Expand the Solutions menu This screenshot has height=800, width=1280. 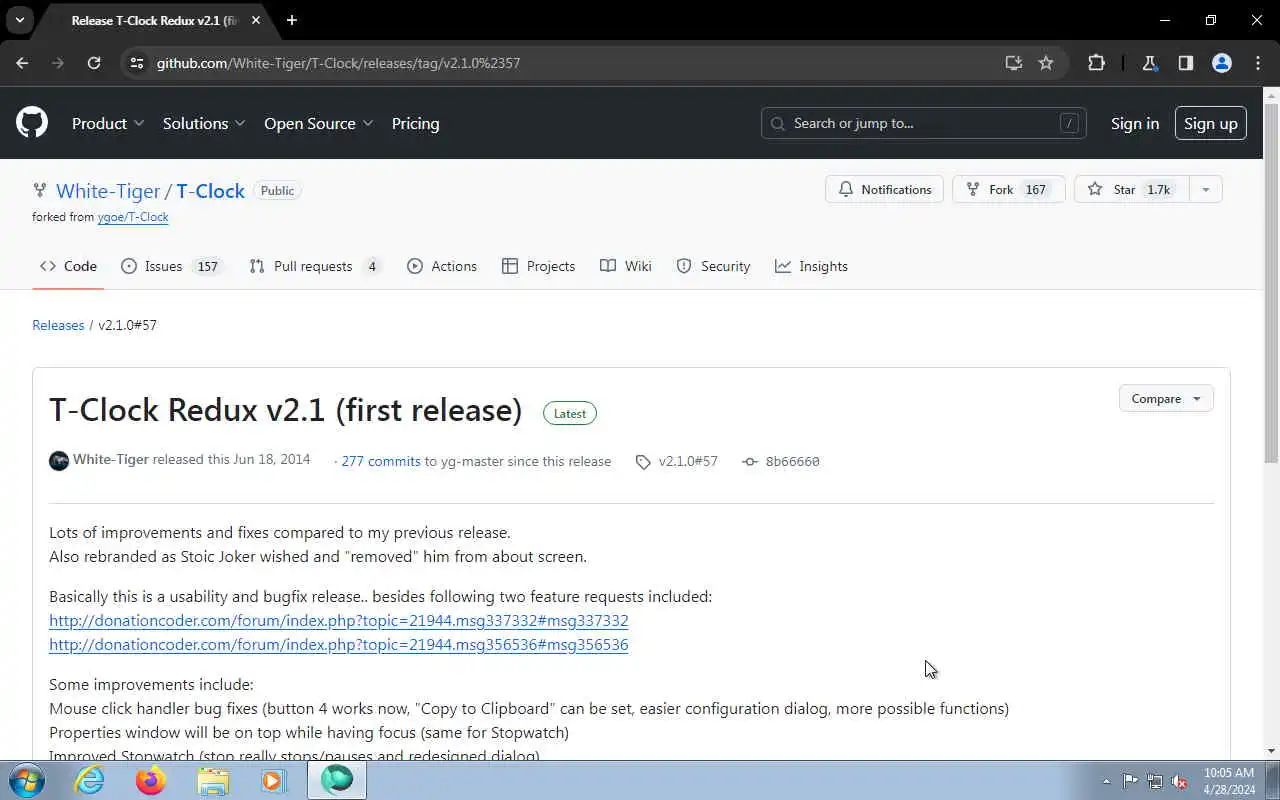tap(204, 123)
